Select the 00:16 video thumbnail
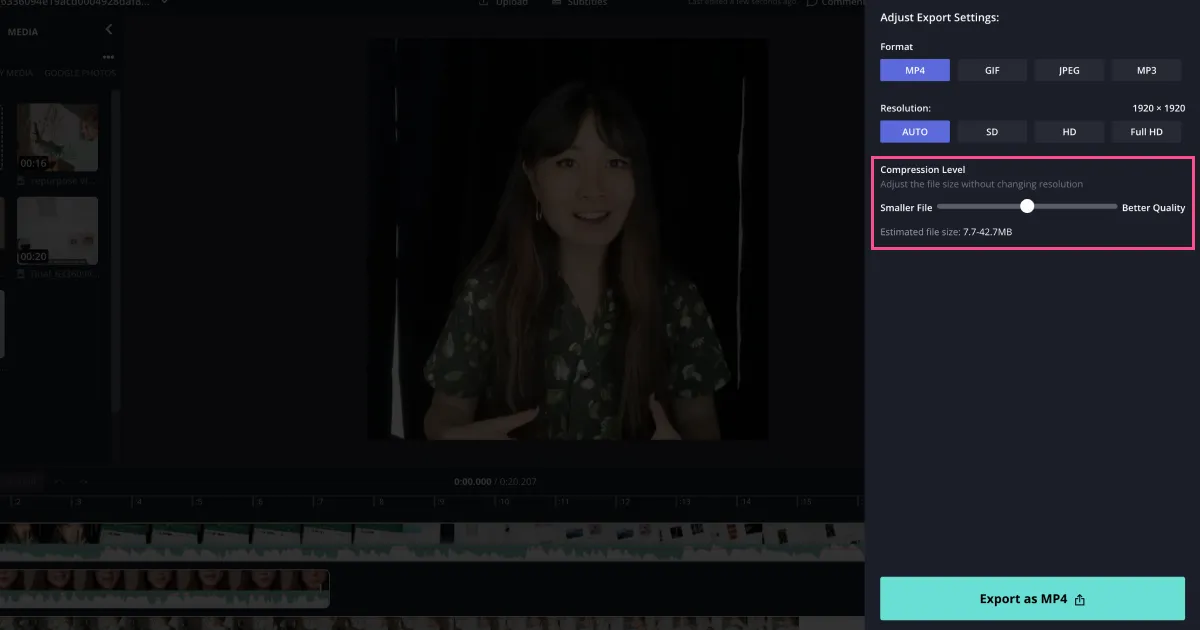This screenshot has width=1200, height=630. [57, 137]
